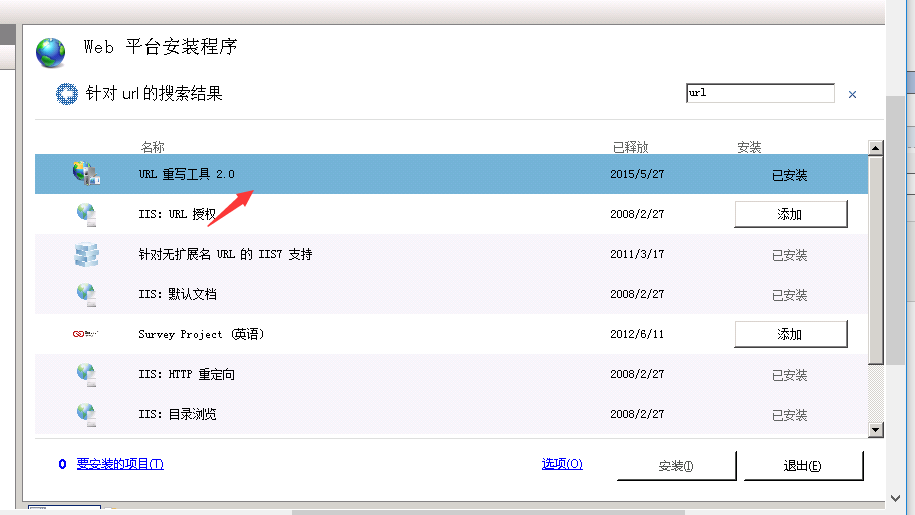Click the outer window scroll down chevron
This screenshot has width=915, height=515.
[896, 498]
